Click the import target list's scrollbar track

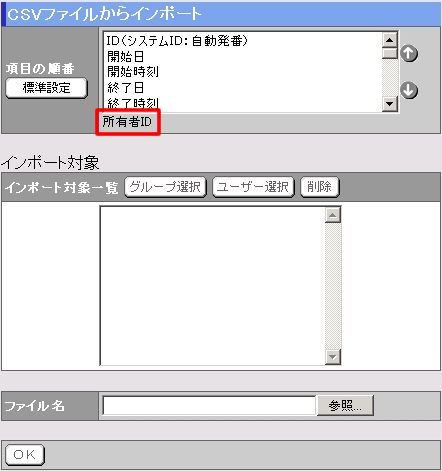point(333,286)
